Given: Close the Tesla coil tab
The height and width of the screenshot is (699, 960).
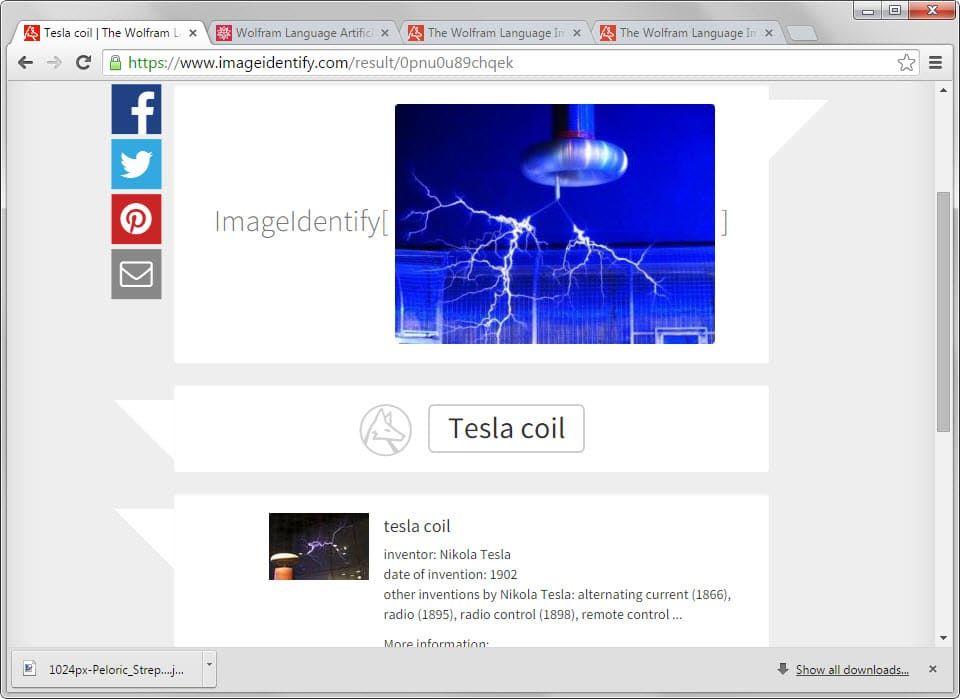Looking at the screenshot, I should [193, 33].
